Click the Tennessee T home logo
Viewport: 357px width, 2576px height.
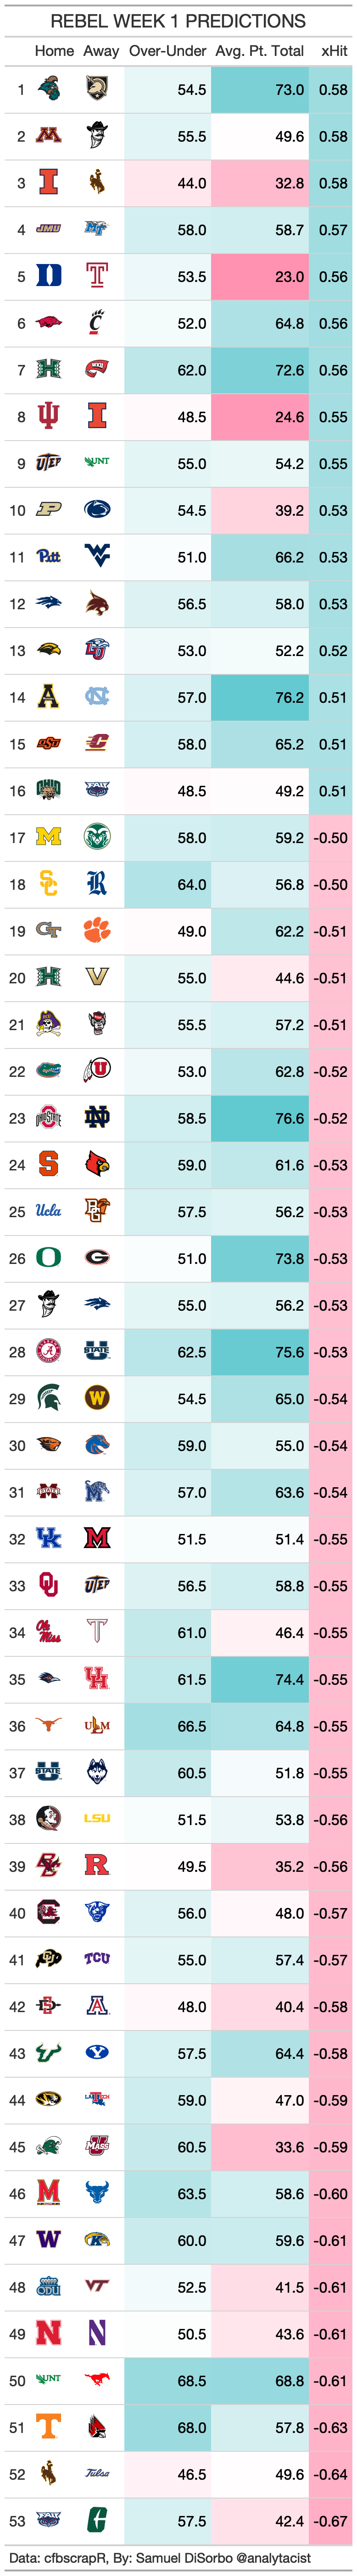click(48, 2427)
